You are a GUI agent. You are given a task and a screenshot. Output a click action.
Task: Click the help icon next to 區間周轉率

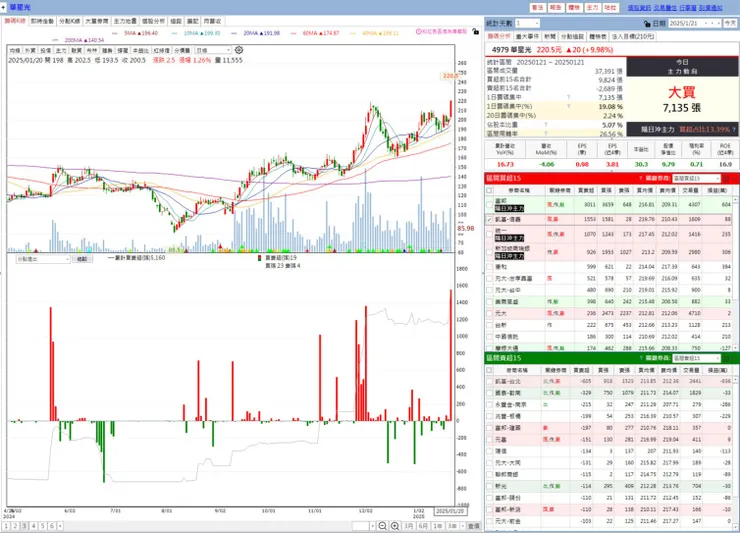coord(546,134)
